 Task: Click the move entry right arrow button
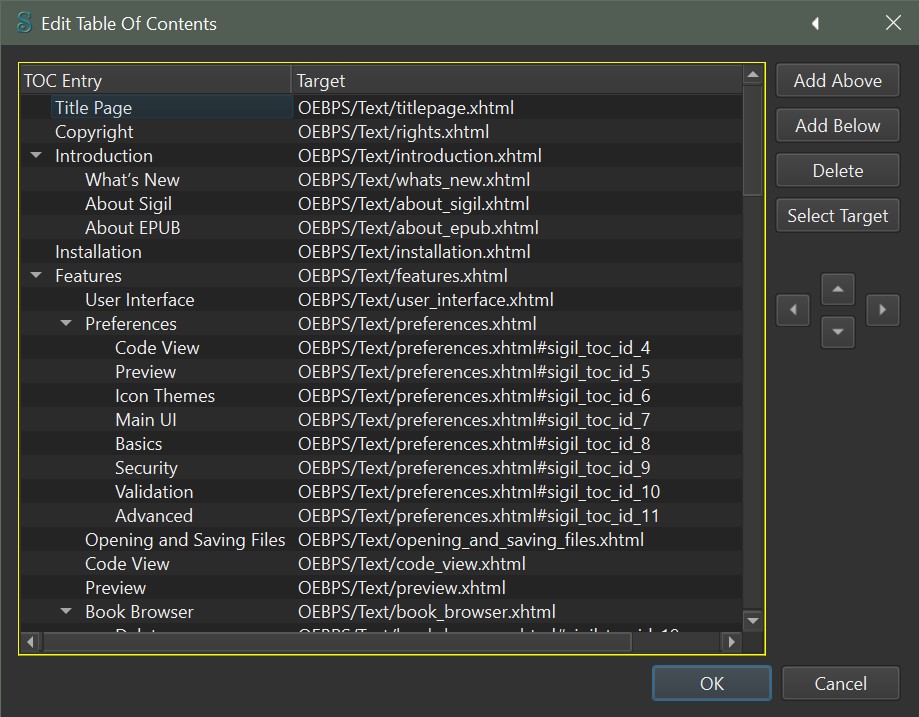(882, 310)
